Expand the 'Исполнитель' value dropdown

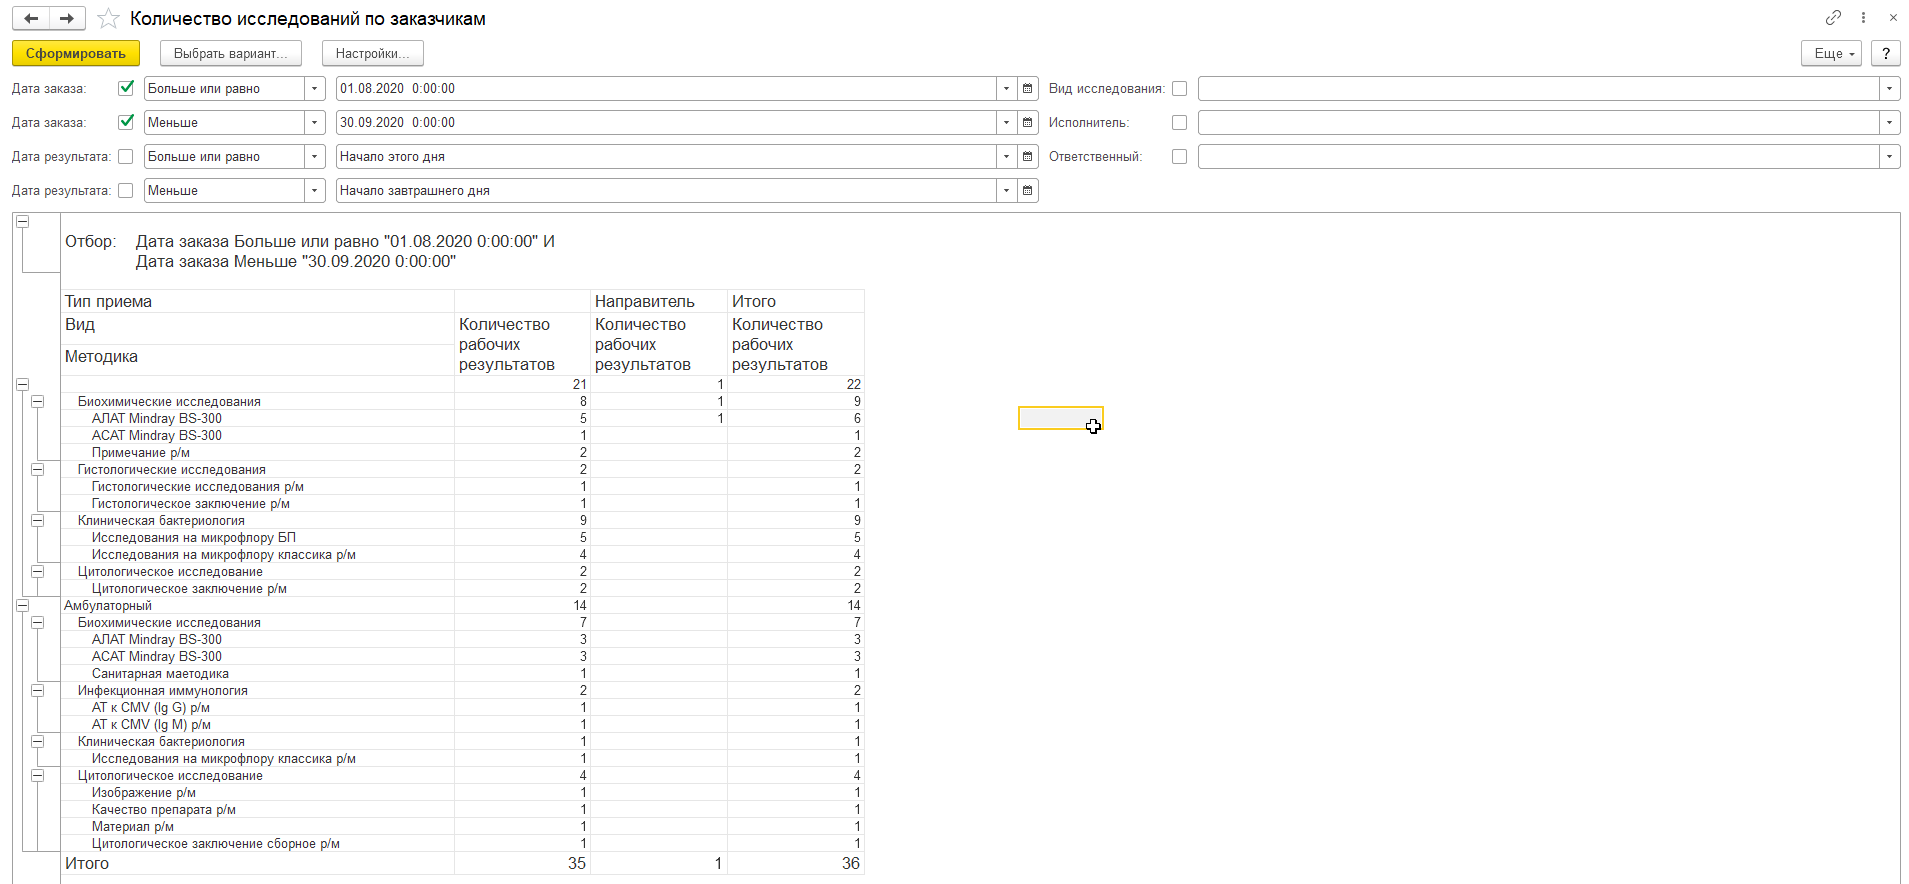[1889, 123]
